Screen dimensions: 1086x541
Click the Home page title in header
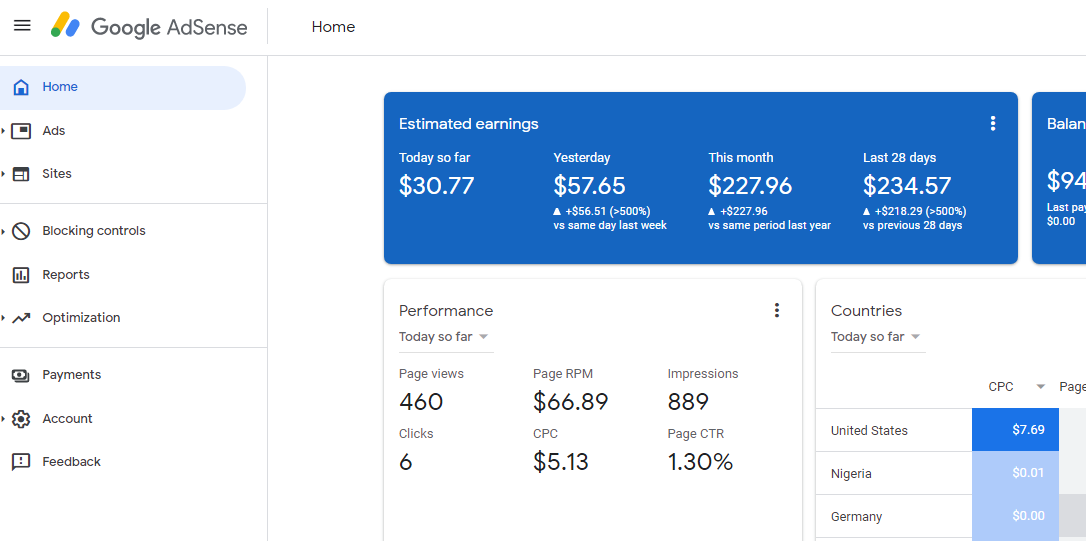(x=333, y=27)
